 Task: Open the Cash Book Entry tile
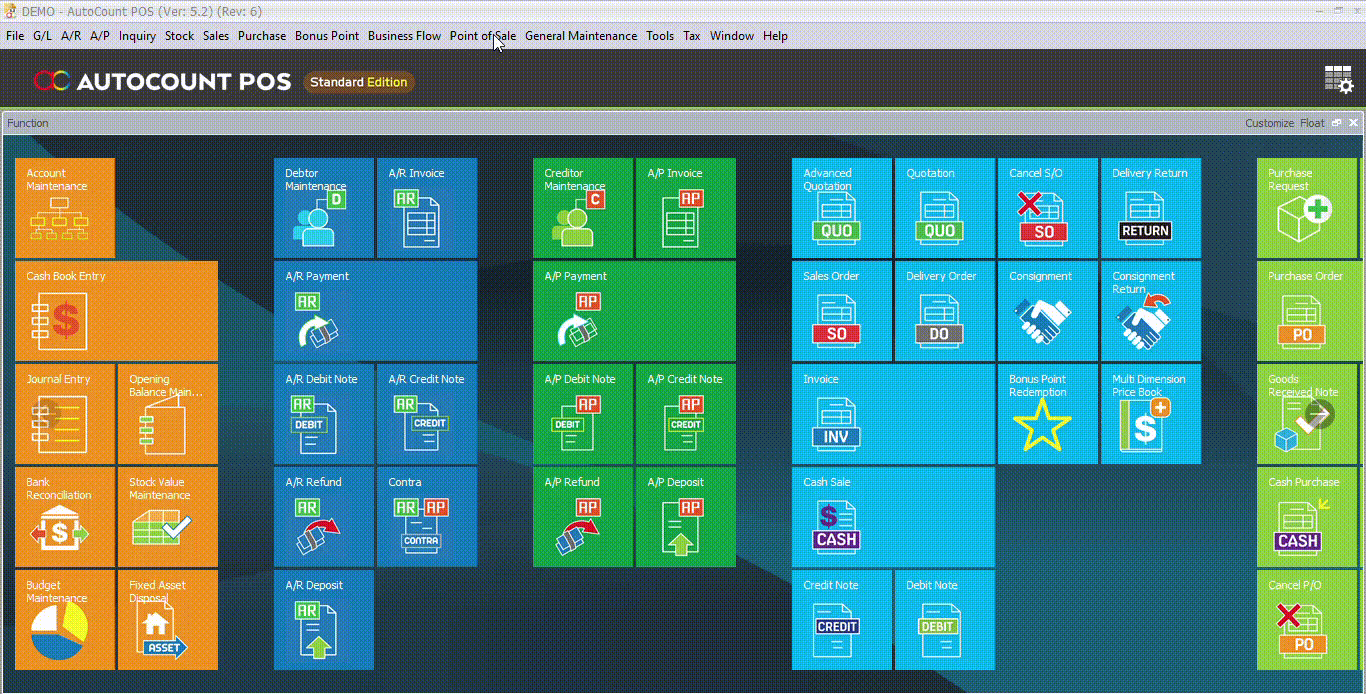(116, 311)
